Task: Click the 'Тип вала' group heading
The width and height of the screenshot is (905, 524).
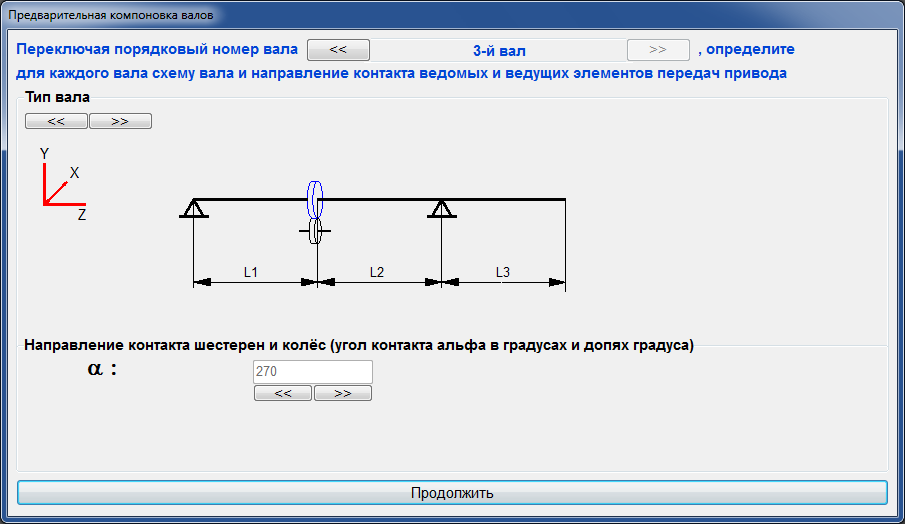Action: [57, 96]
